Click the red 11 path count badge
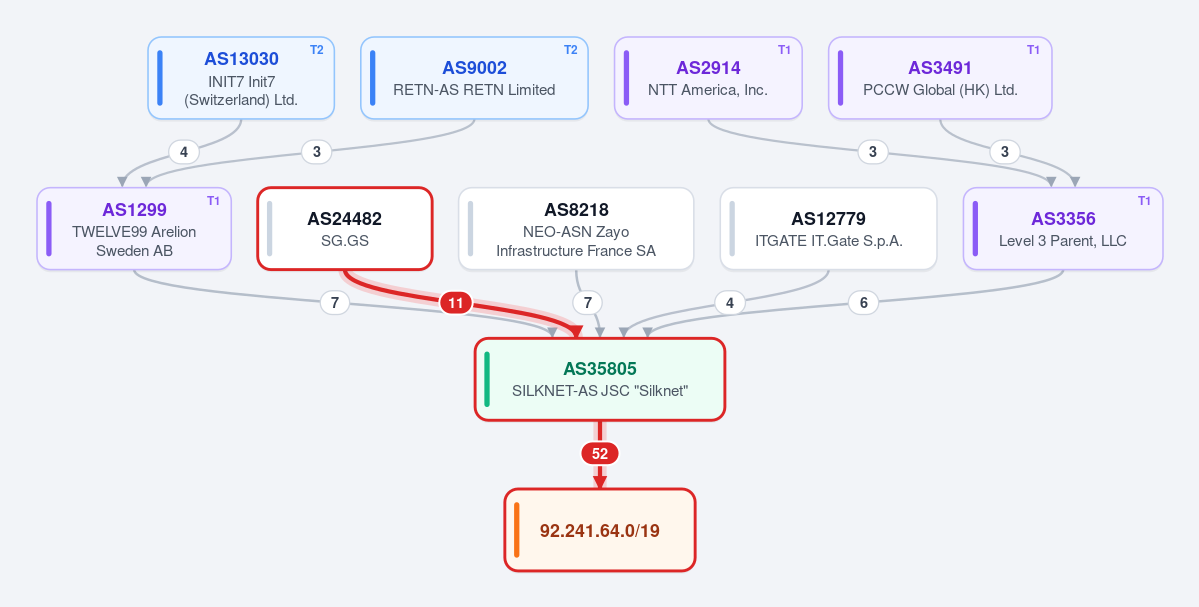The width and height of the screenshot is (1199, 607). [456, 304]
